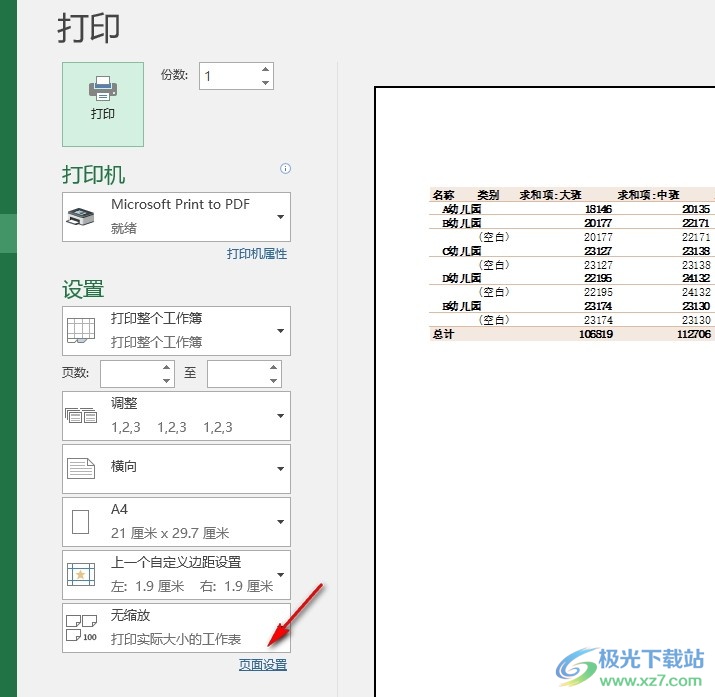Expand the 打印整个工作簿 dropdown arrow
The width and height of the screenshot is (715, 697).
[x=281, y=331]
